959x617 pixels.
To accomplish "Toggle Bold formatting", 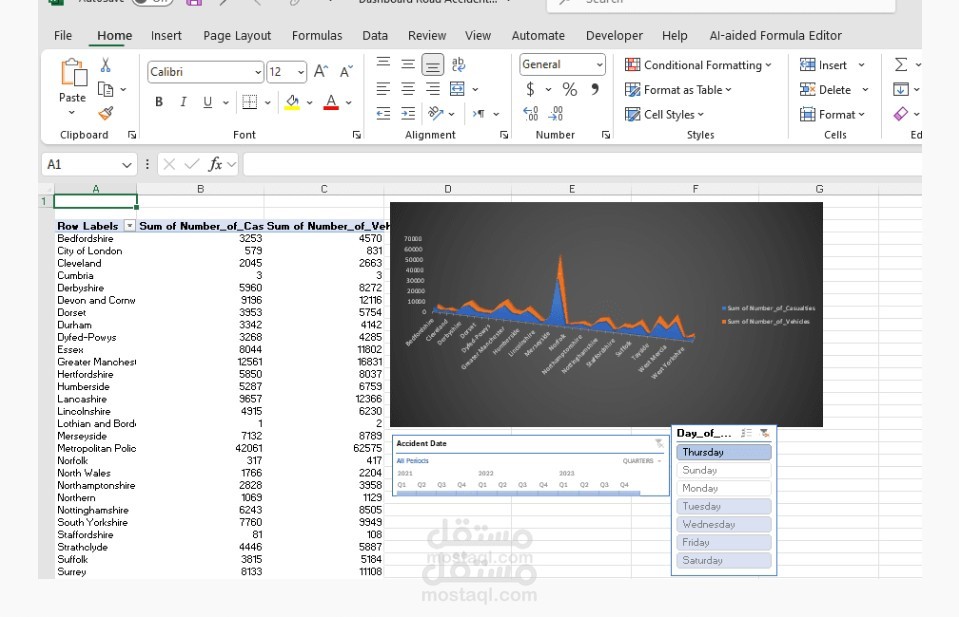I will coord(159,102).
